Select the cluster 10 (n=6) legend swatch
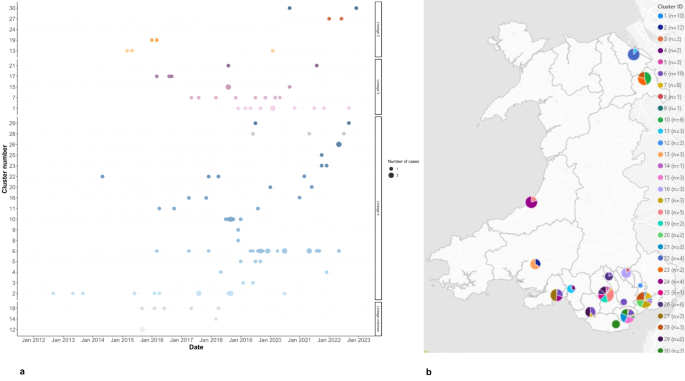 tap(661, 120)
